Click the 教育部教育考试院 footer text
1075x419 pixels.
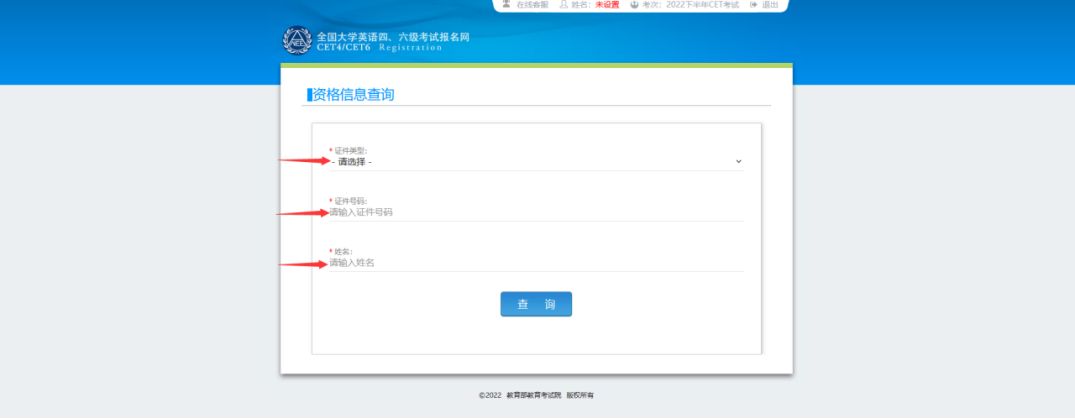pyautogui.click(x=533, y=395)
